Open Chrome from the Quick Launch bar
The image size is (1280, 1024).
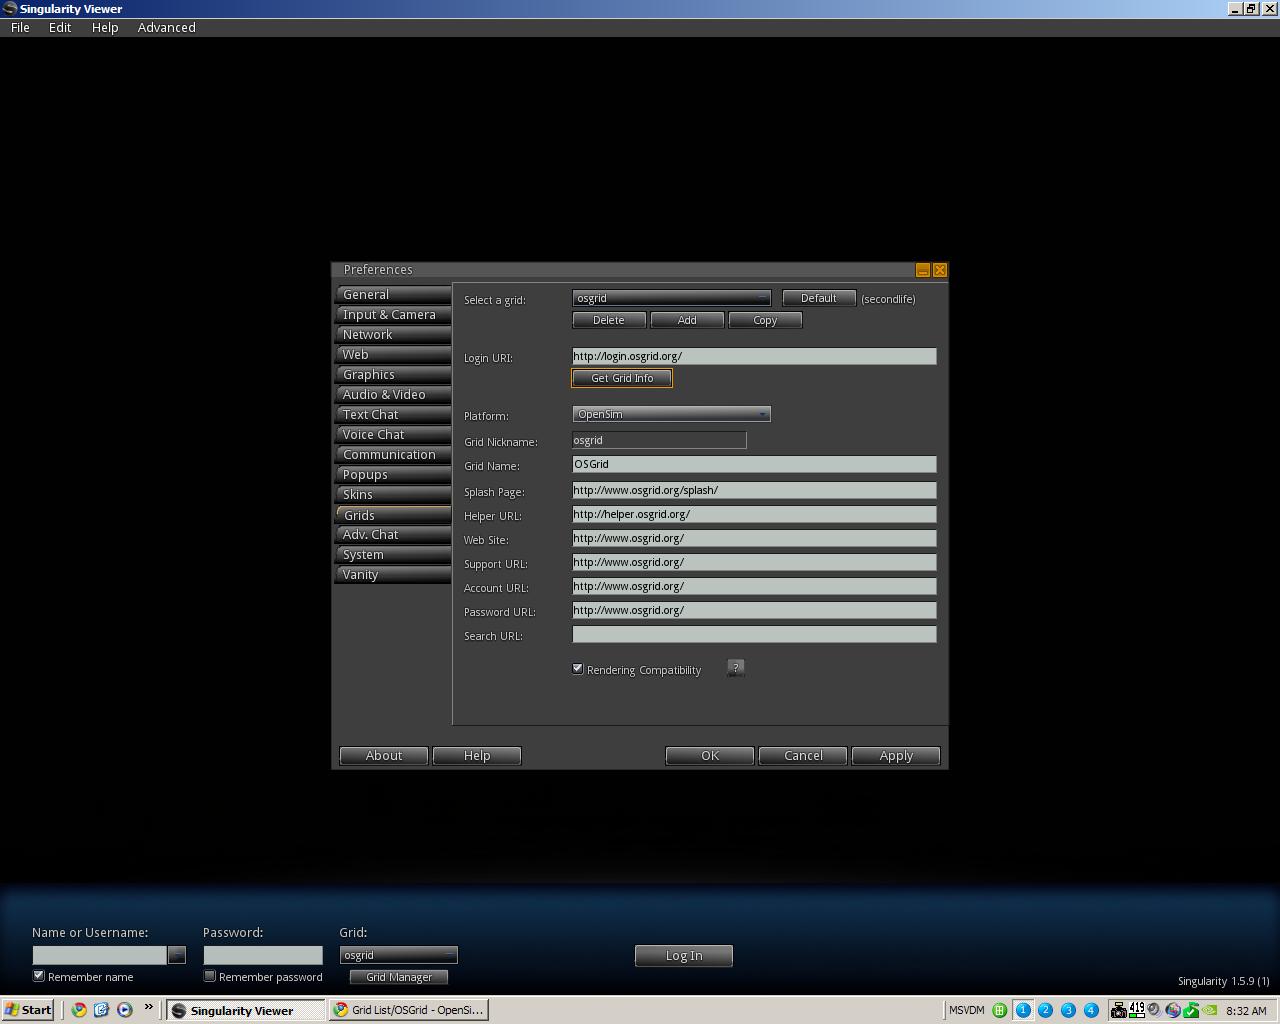point(78,1010)
